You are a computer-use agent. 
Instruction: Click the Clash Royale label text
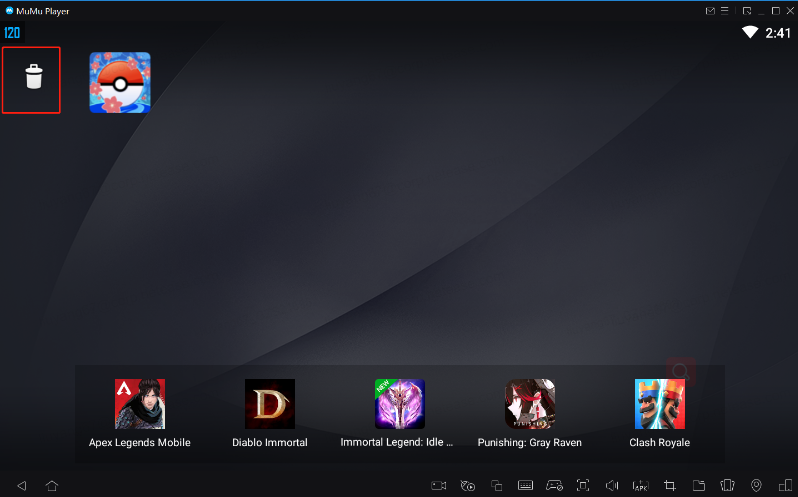click(660, 443)
